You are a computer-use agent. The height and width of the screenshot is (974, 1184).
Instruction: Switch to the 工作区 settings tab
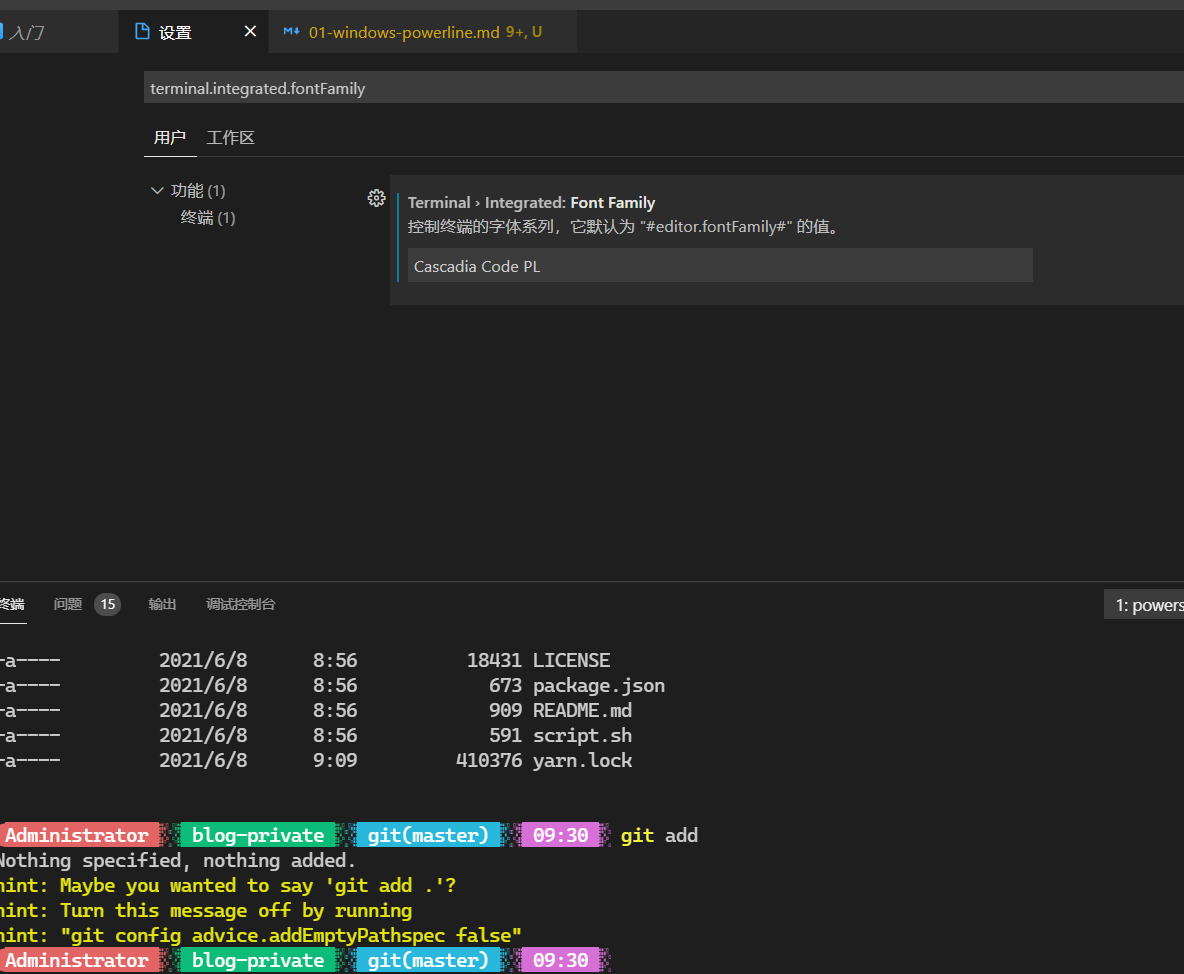click(x=230, y=137)
